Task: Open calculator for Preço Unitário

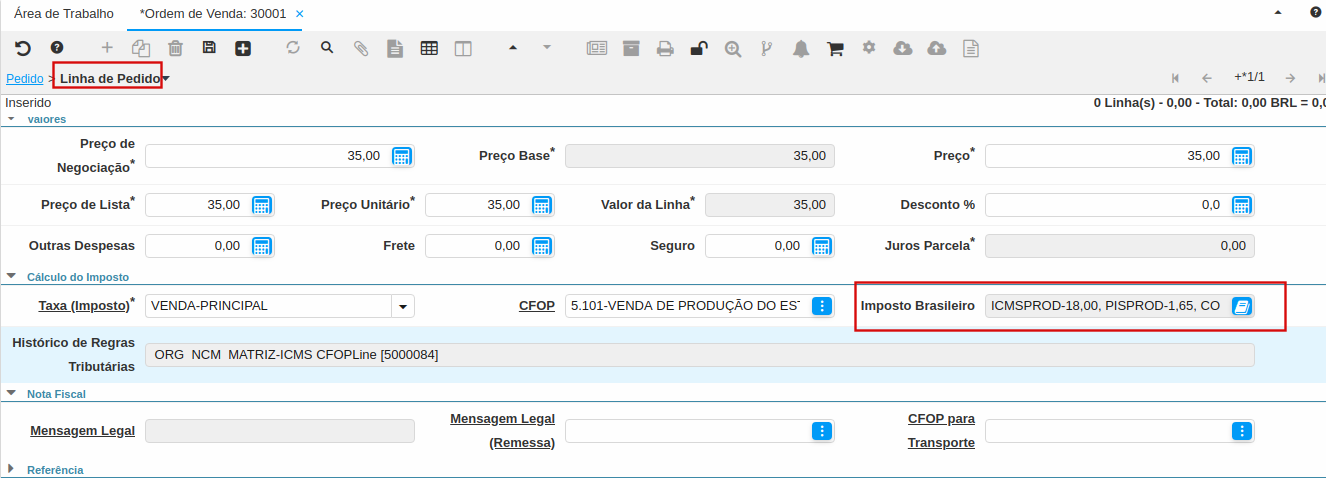Action: tap(542, 205)
